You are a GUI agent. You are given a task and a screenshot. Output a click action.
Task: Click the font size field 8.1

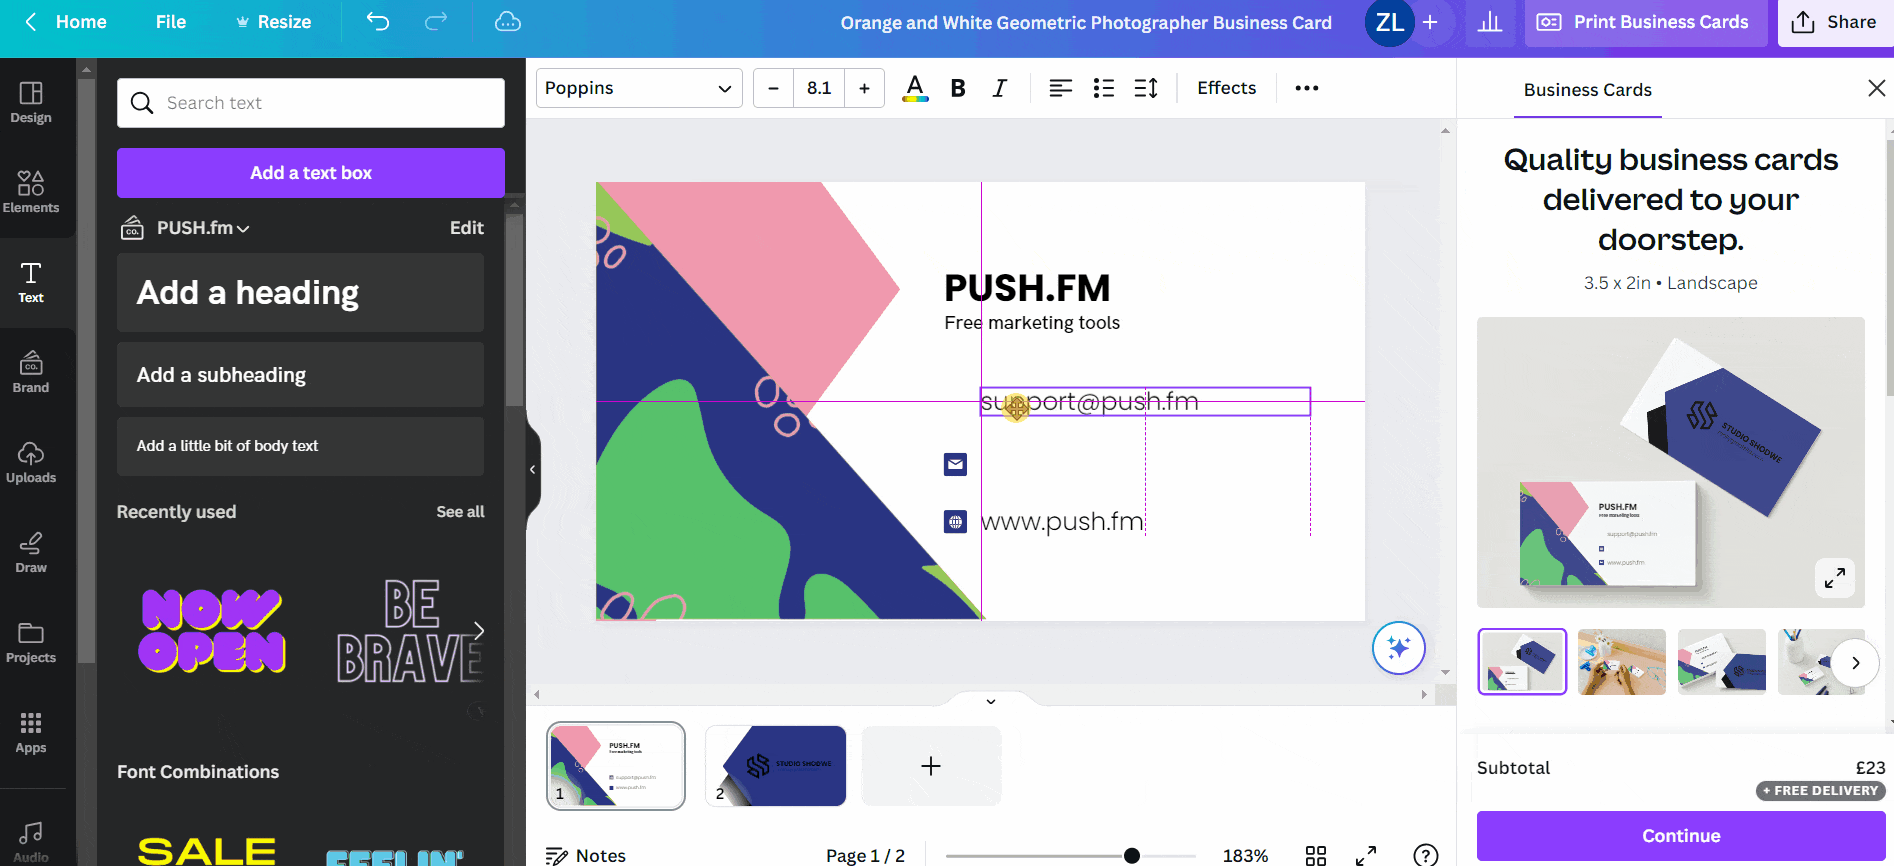[x=819, y=88]
